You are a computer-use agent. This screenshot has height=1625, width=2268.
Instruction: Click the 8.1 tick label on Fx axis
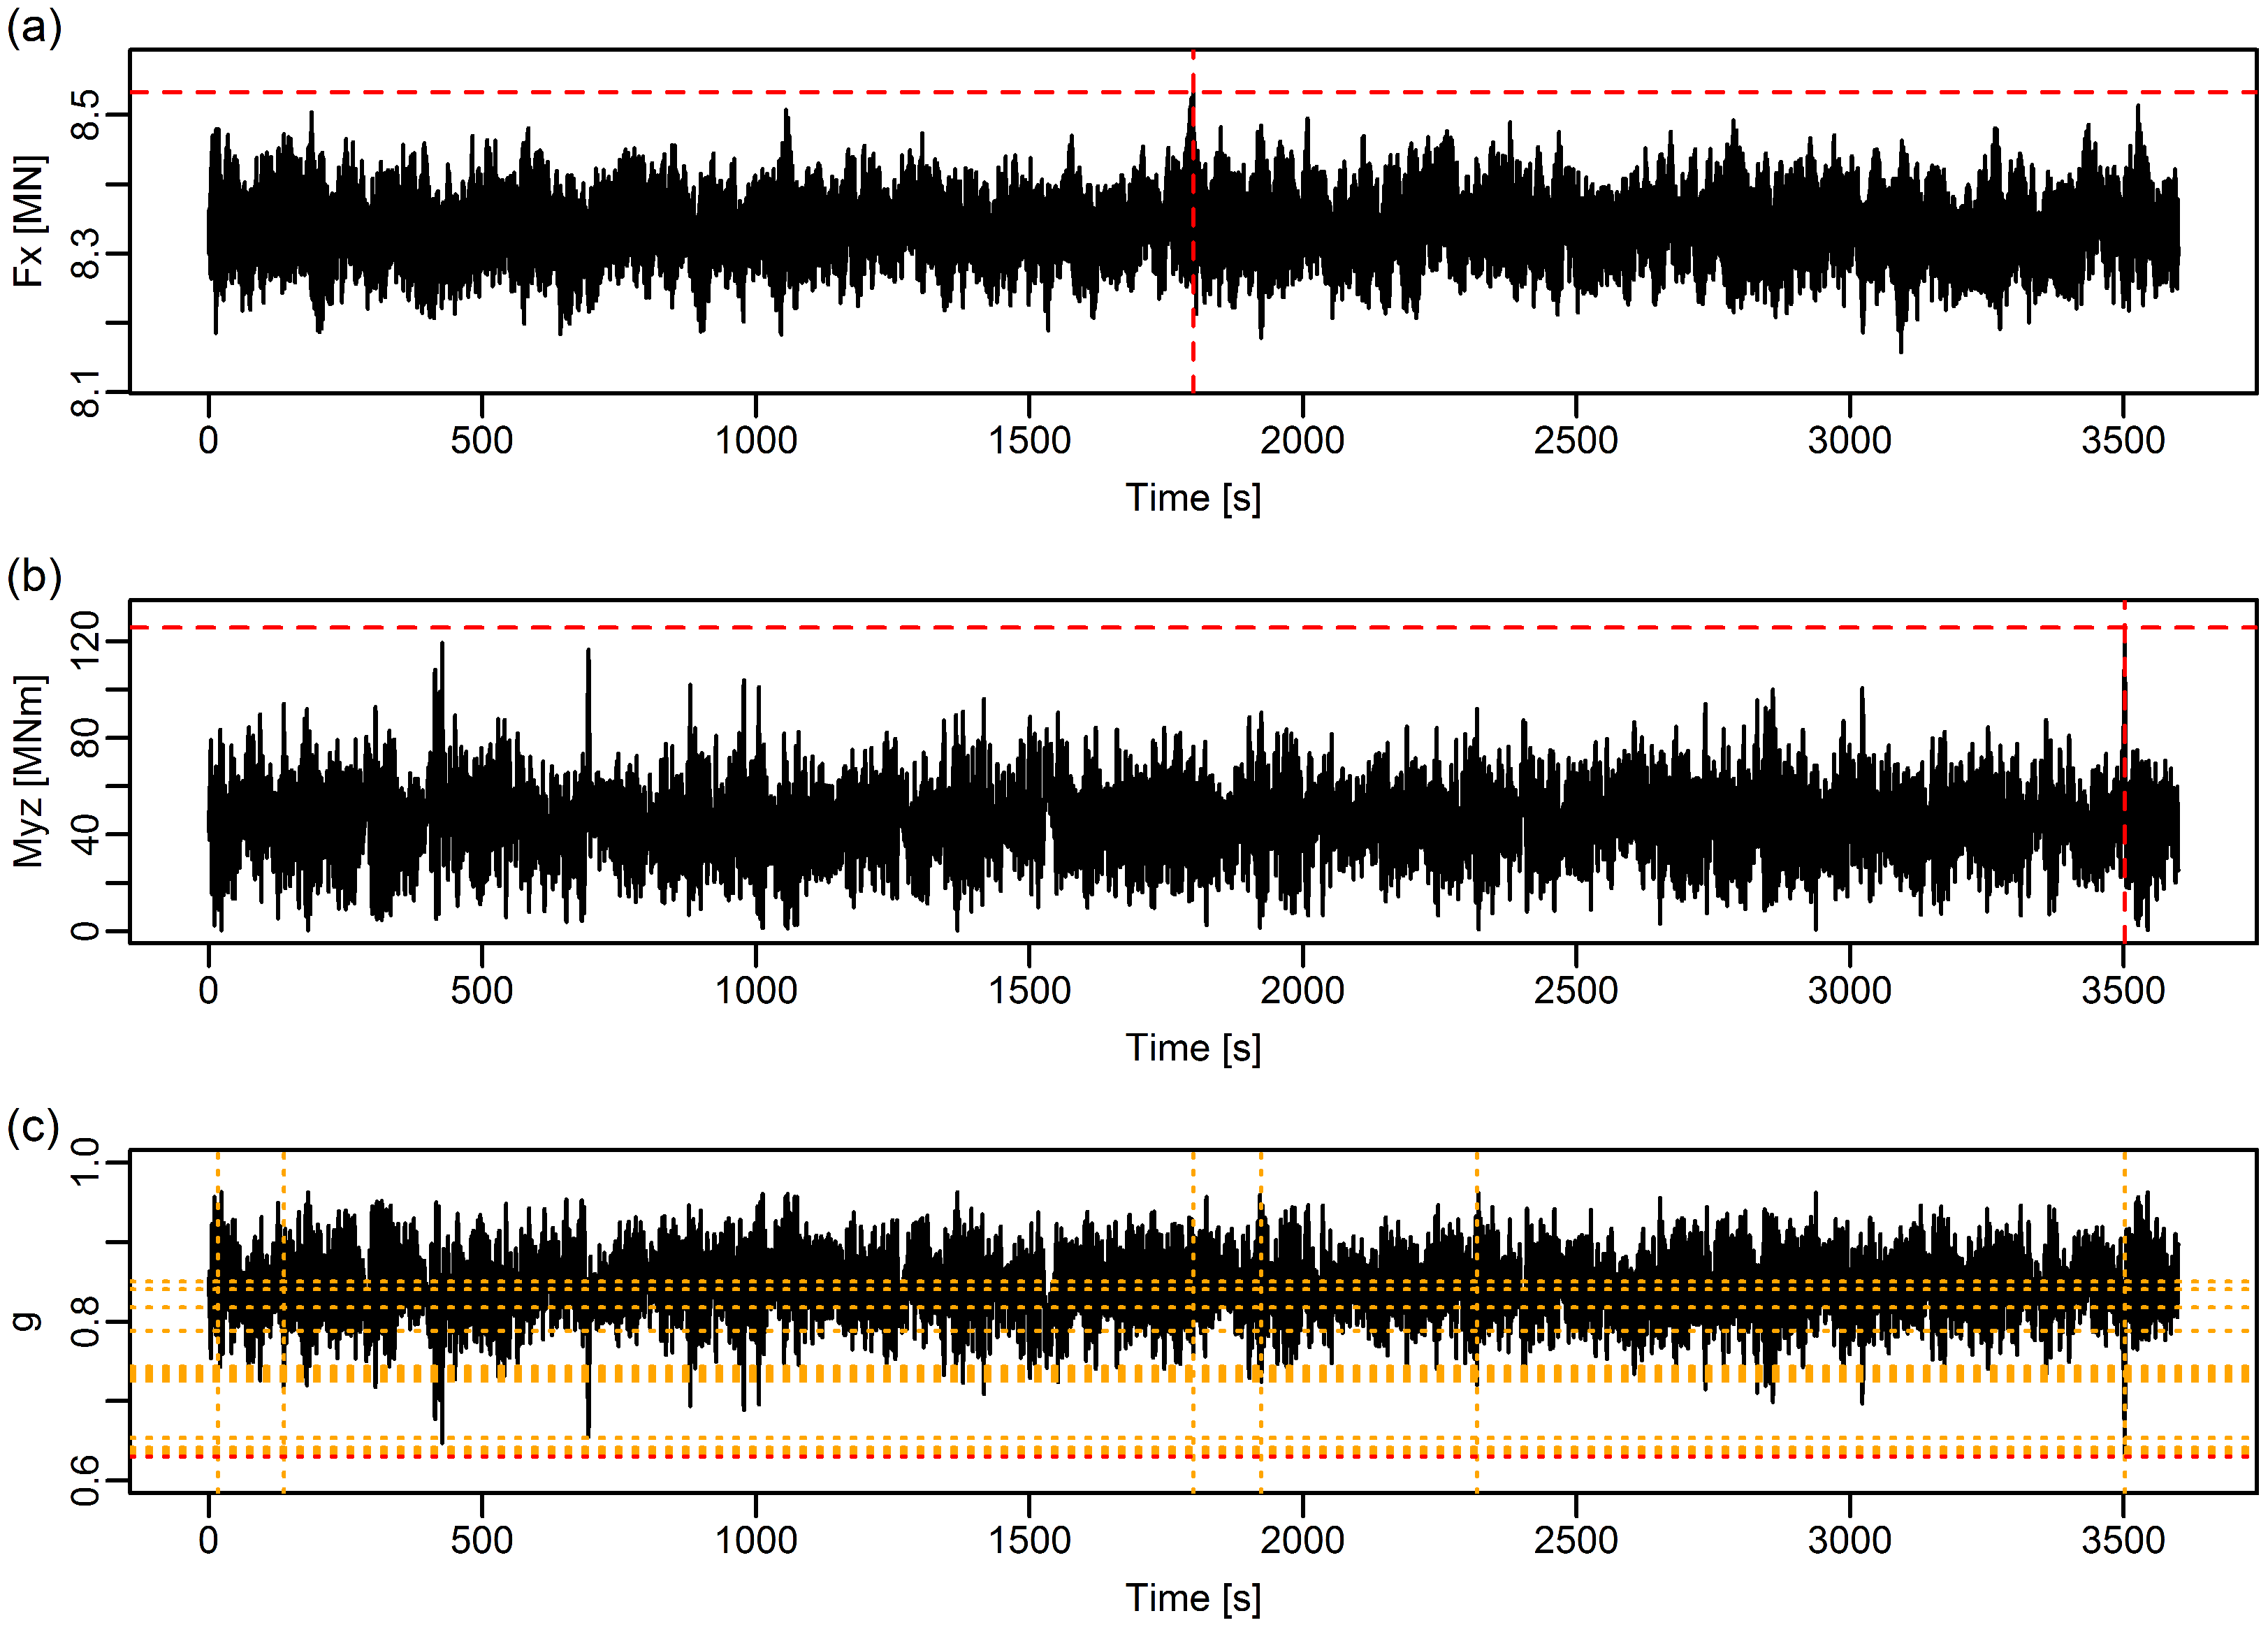pyautogui.click(x=86, y=392)
